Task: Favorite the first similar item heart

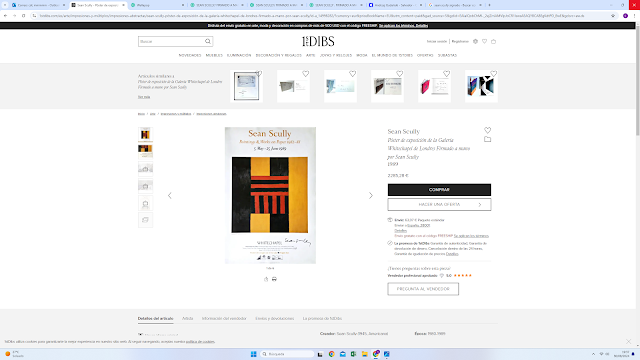Action: pos(259,73)
